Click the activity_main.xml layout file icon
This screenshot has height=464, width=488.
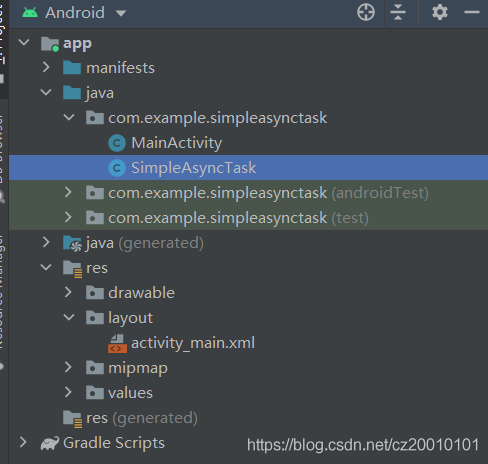coord(117,343)
